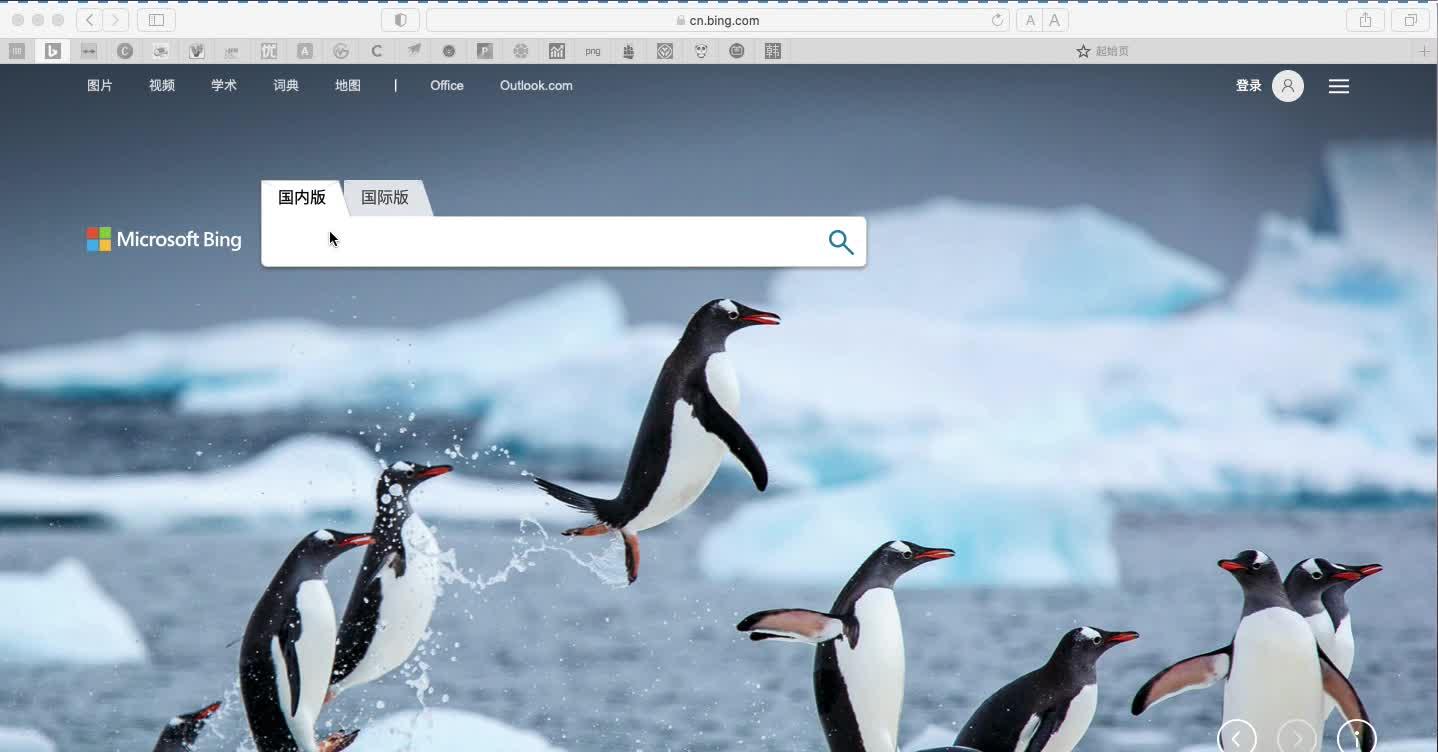This screenshot has width=1438, height=752.
Task: Open the hamburger menu icon
Action: coord(1339,87)
